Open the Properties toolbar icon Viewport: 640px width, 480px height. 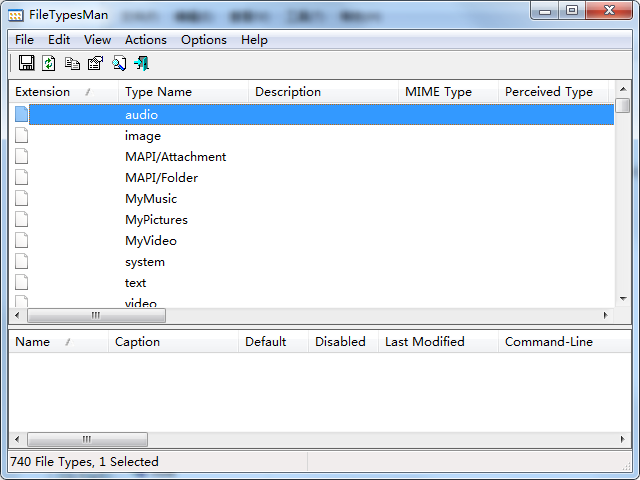pos(96,63)
